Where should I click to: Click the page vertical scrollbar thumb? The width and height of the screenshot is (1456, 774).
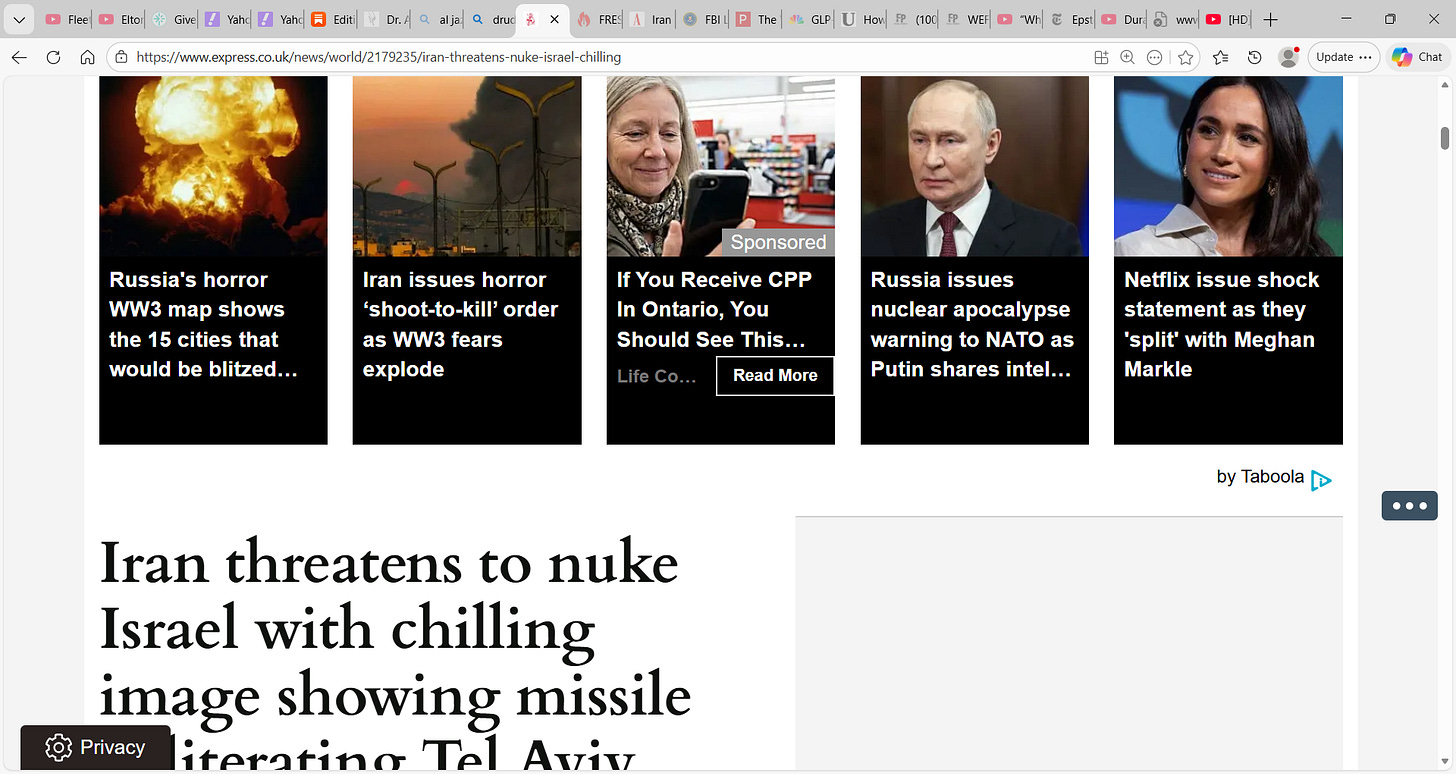tap(1445, 138)
